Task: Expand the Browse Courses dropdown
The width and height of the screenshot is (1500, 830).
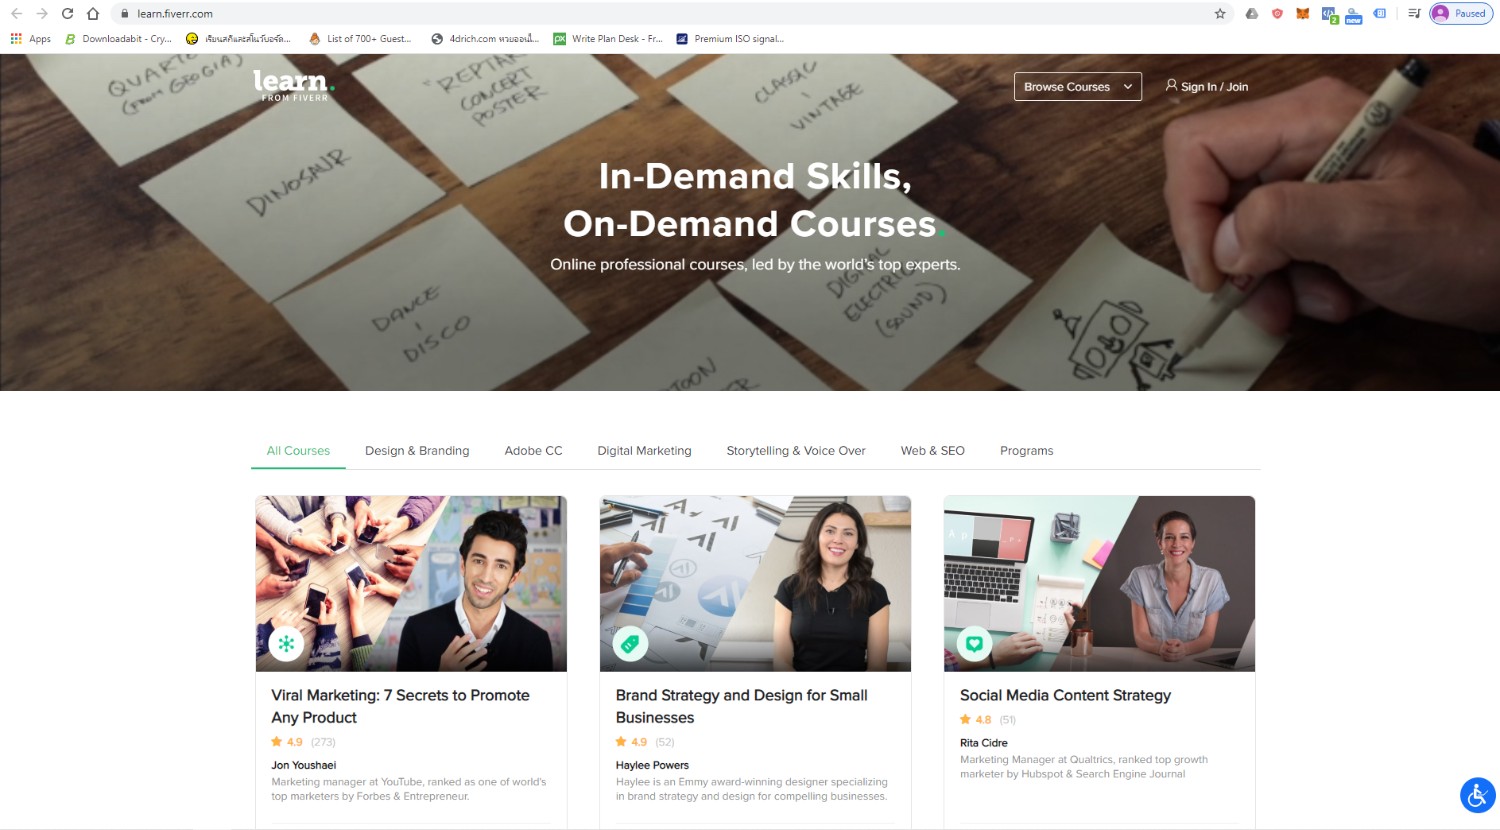Action: [1077, 87]
